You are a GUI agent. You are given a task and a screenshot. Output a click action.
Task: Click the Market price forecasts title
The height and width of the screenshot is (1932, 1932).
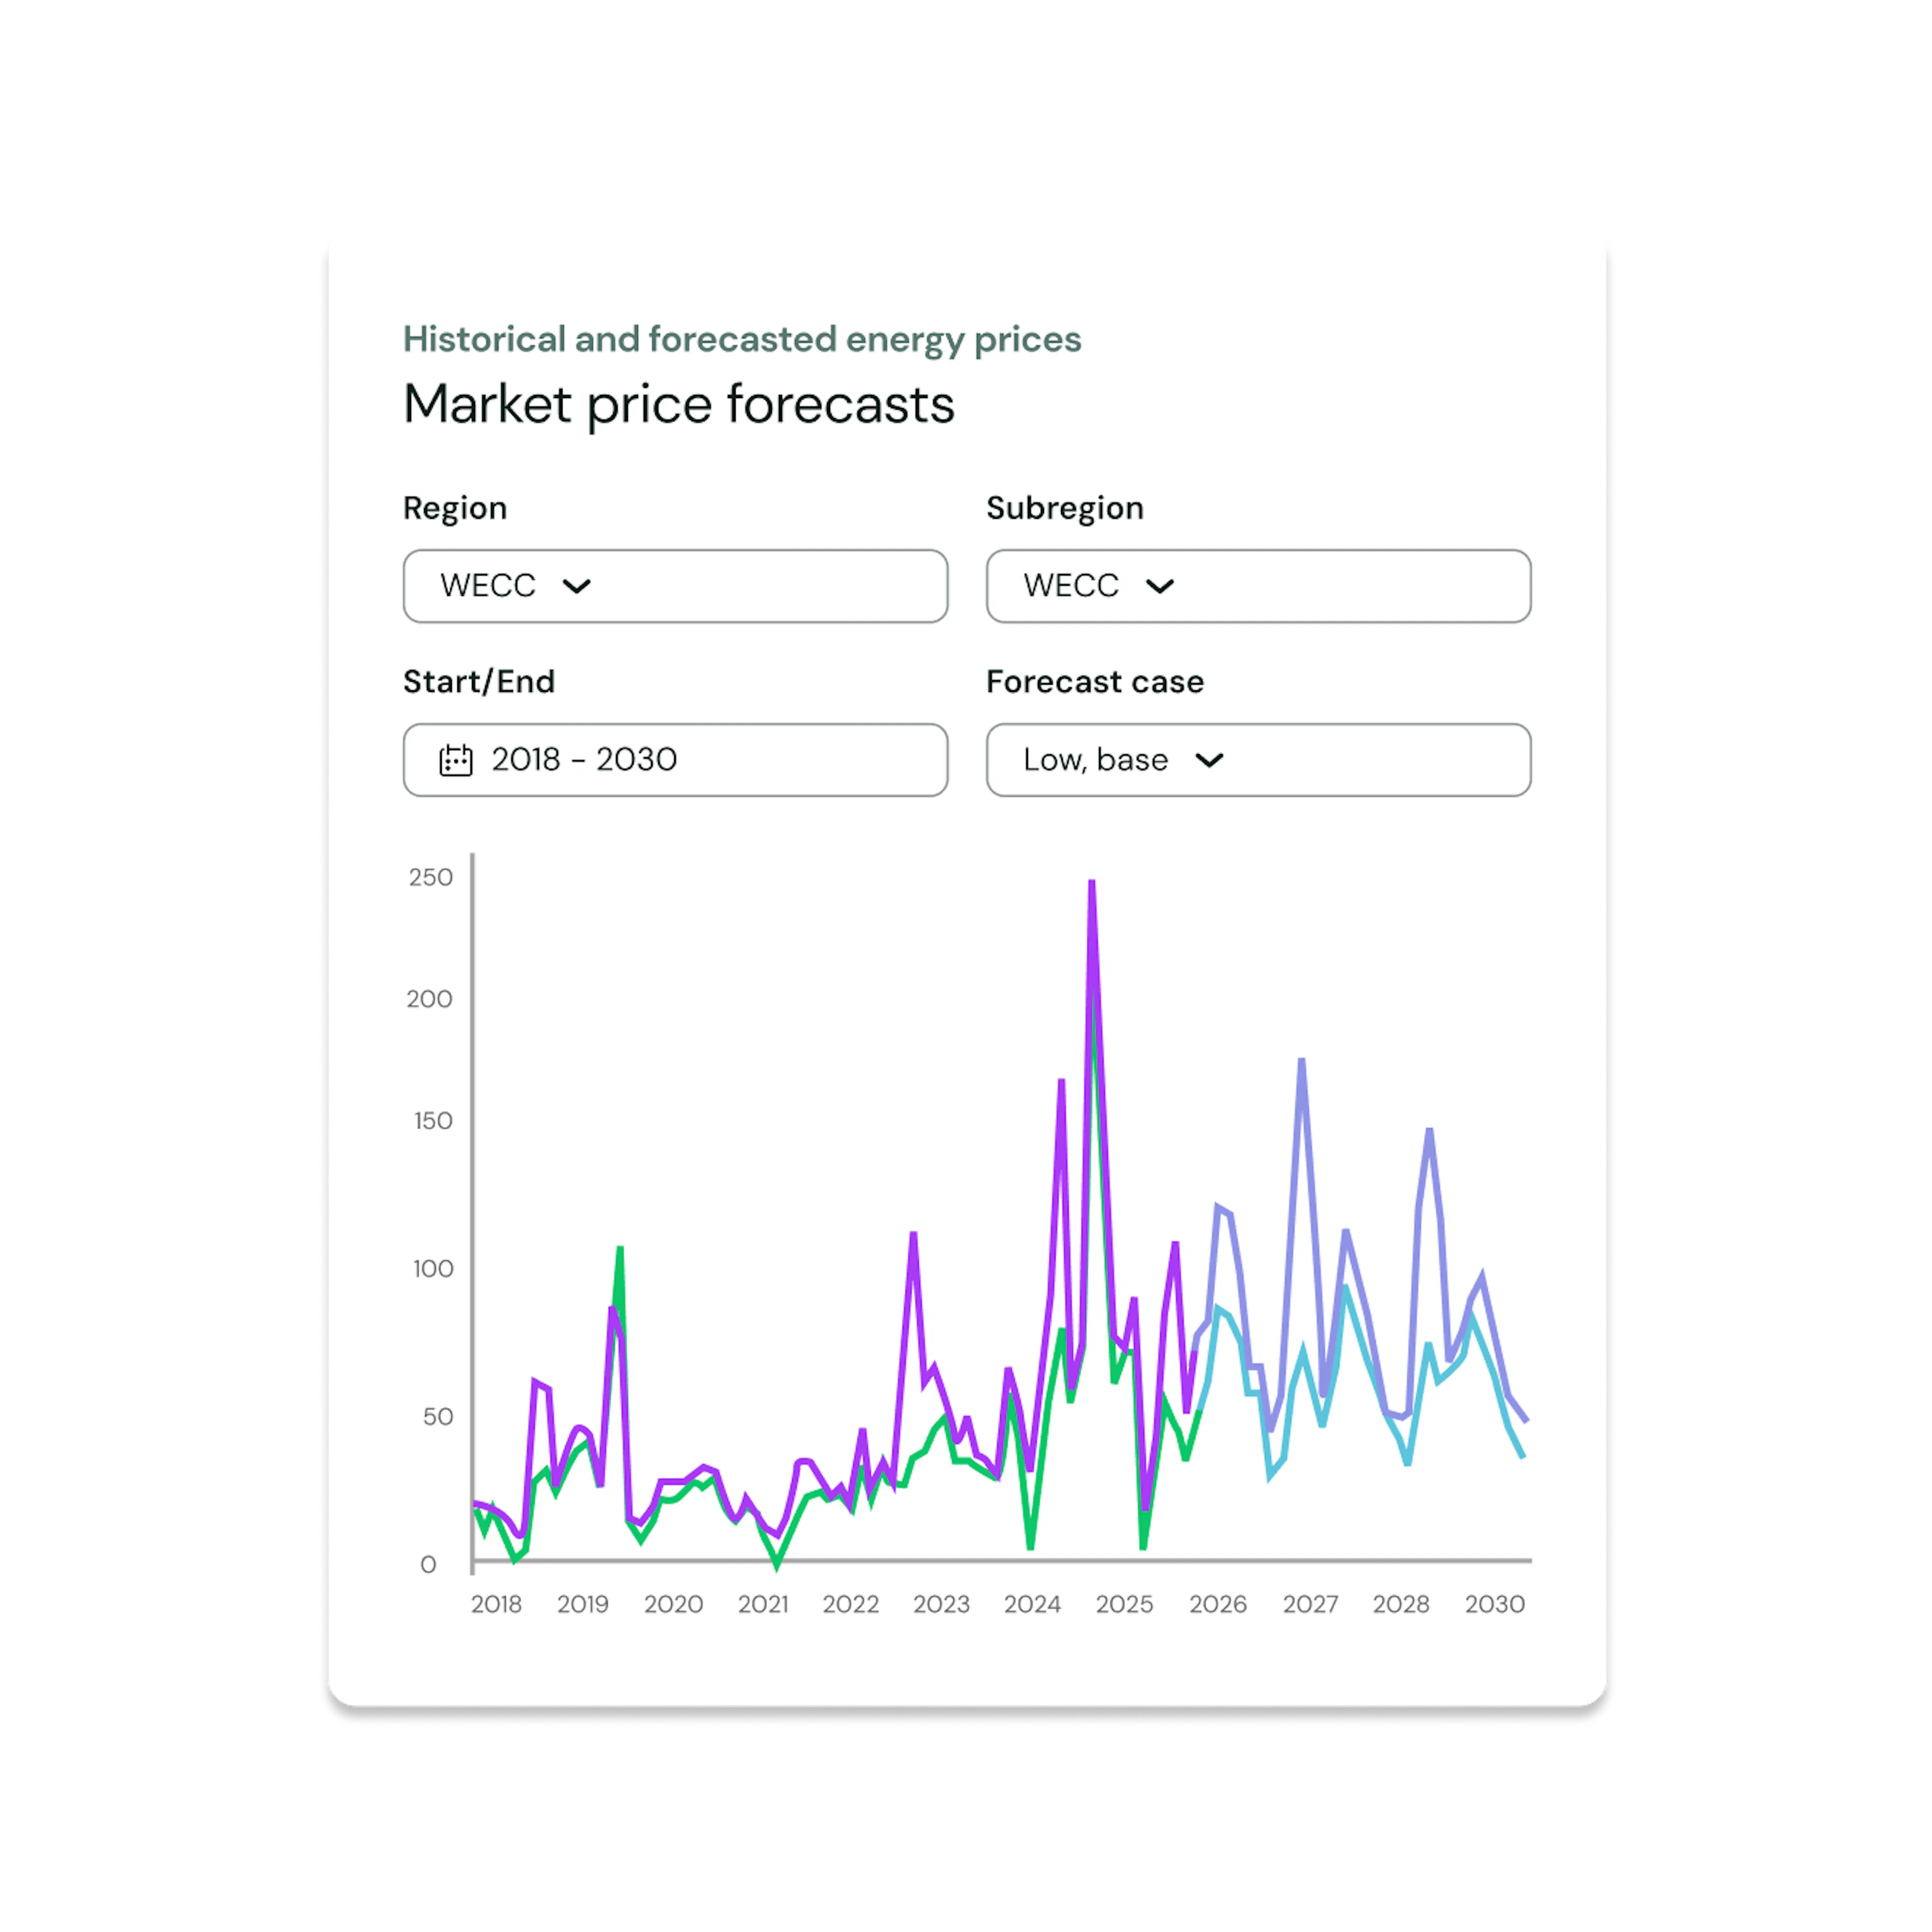[x=679, y=405]
